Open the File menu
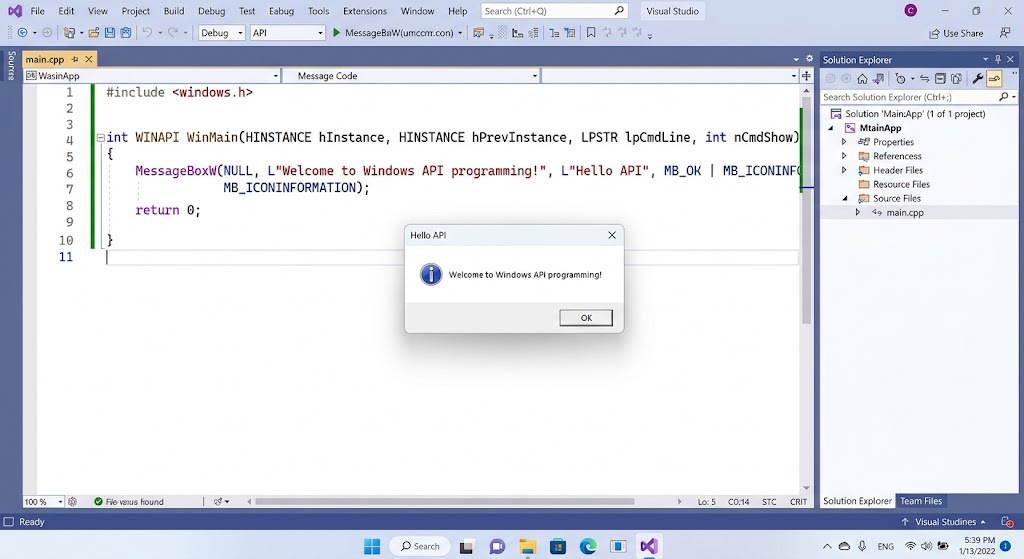This screenshot has height=559, width=1024. (38, 11)
